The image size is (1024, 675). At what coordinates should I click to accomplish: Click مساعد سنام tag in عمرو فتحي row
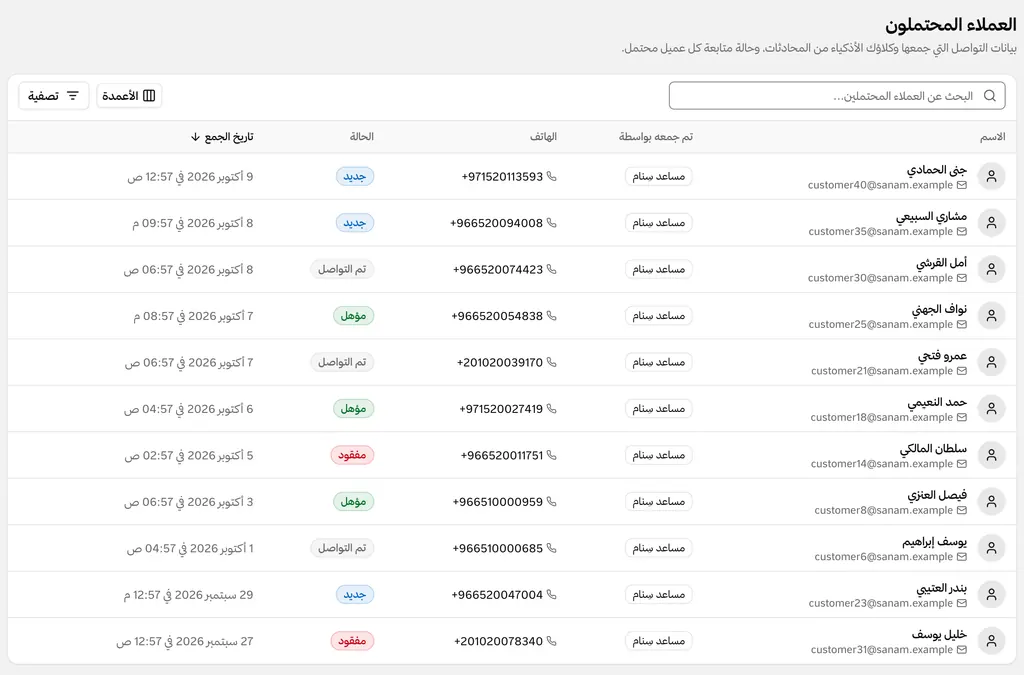point(658,362)
